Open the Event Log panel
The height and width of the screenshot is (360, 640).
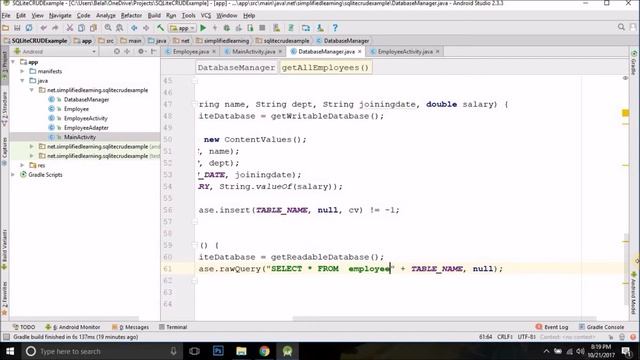tap(552, 327)
